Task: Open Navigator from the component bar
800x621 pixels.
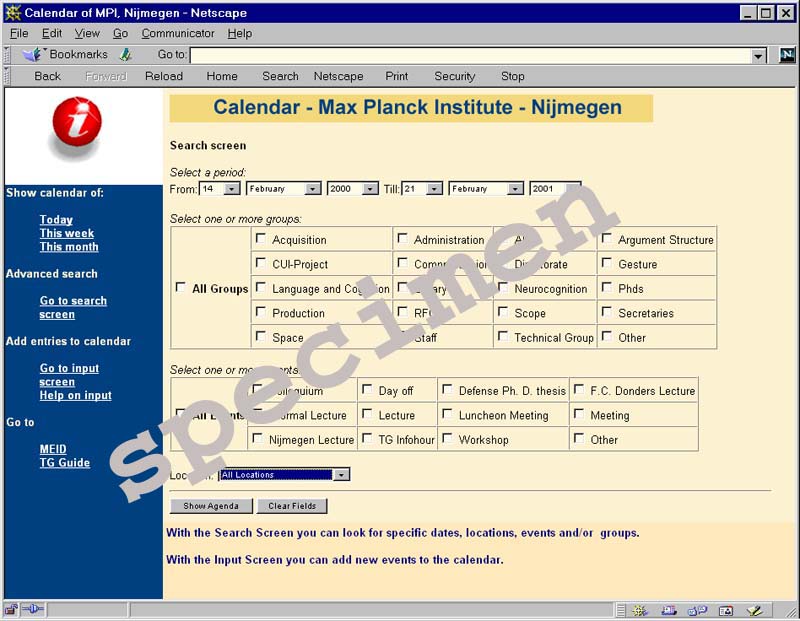Action: click(639, 610)
